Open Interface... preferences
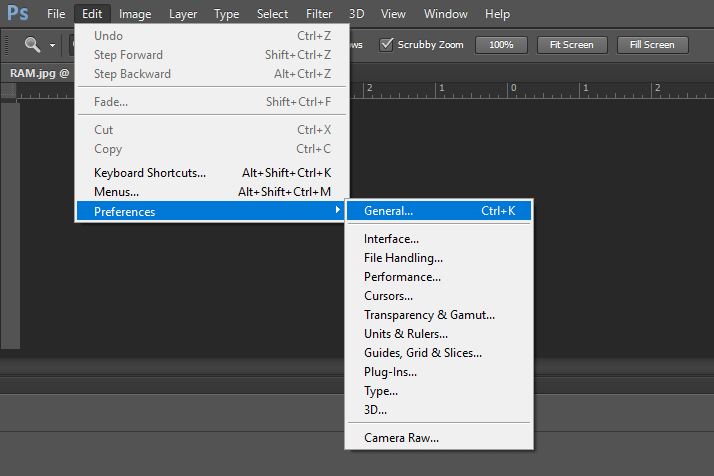Image resolution: width=714 pixels, height=476 pixels. 439,239
